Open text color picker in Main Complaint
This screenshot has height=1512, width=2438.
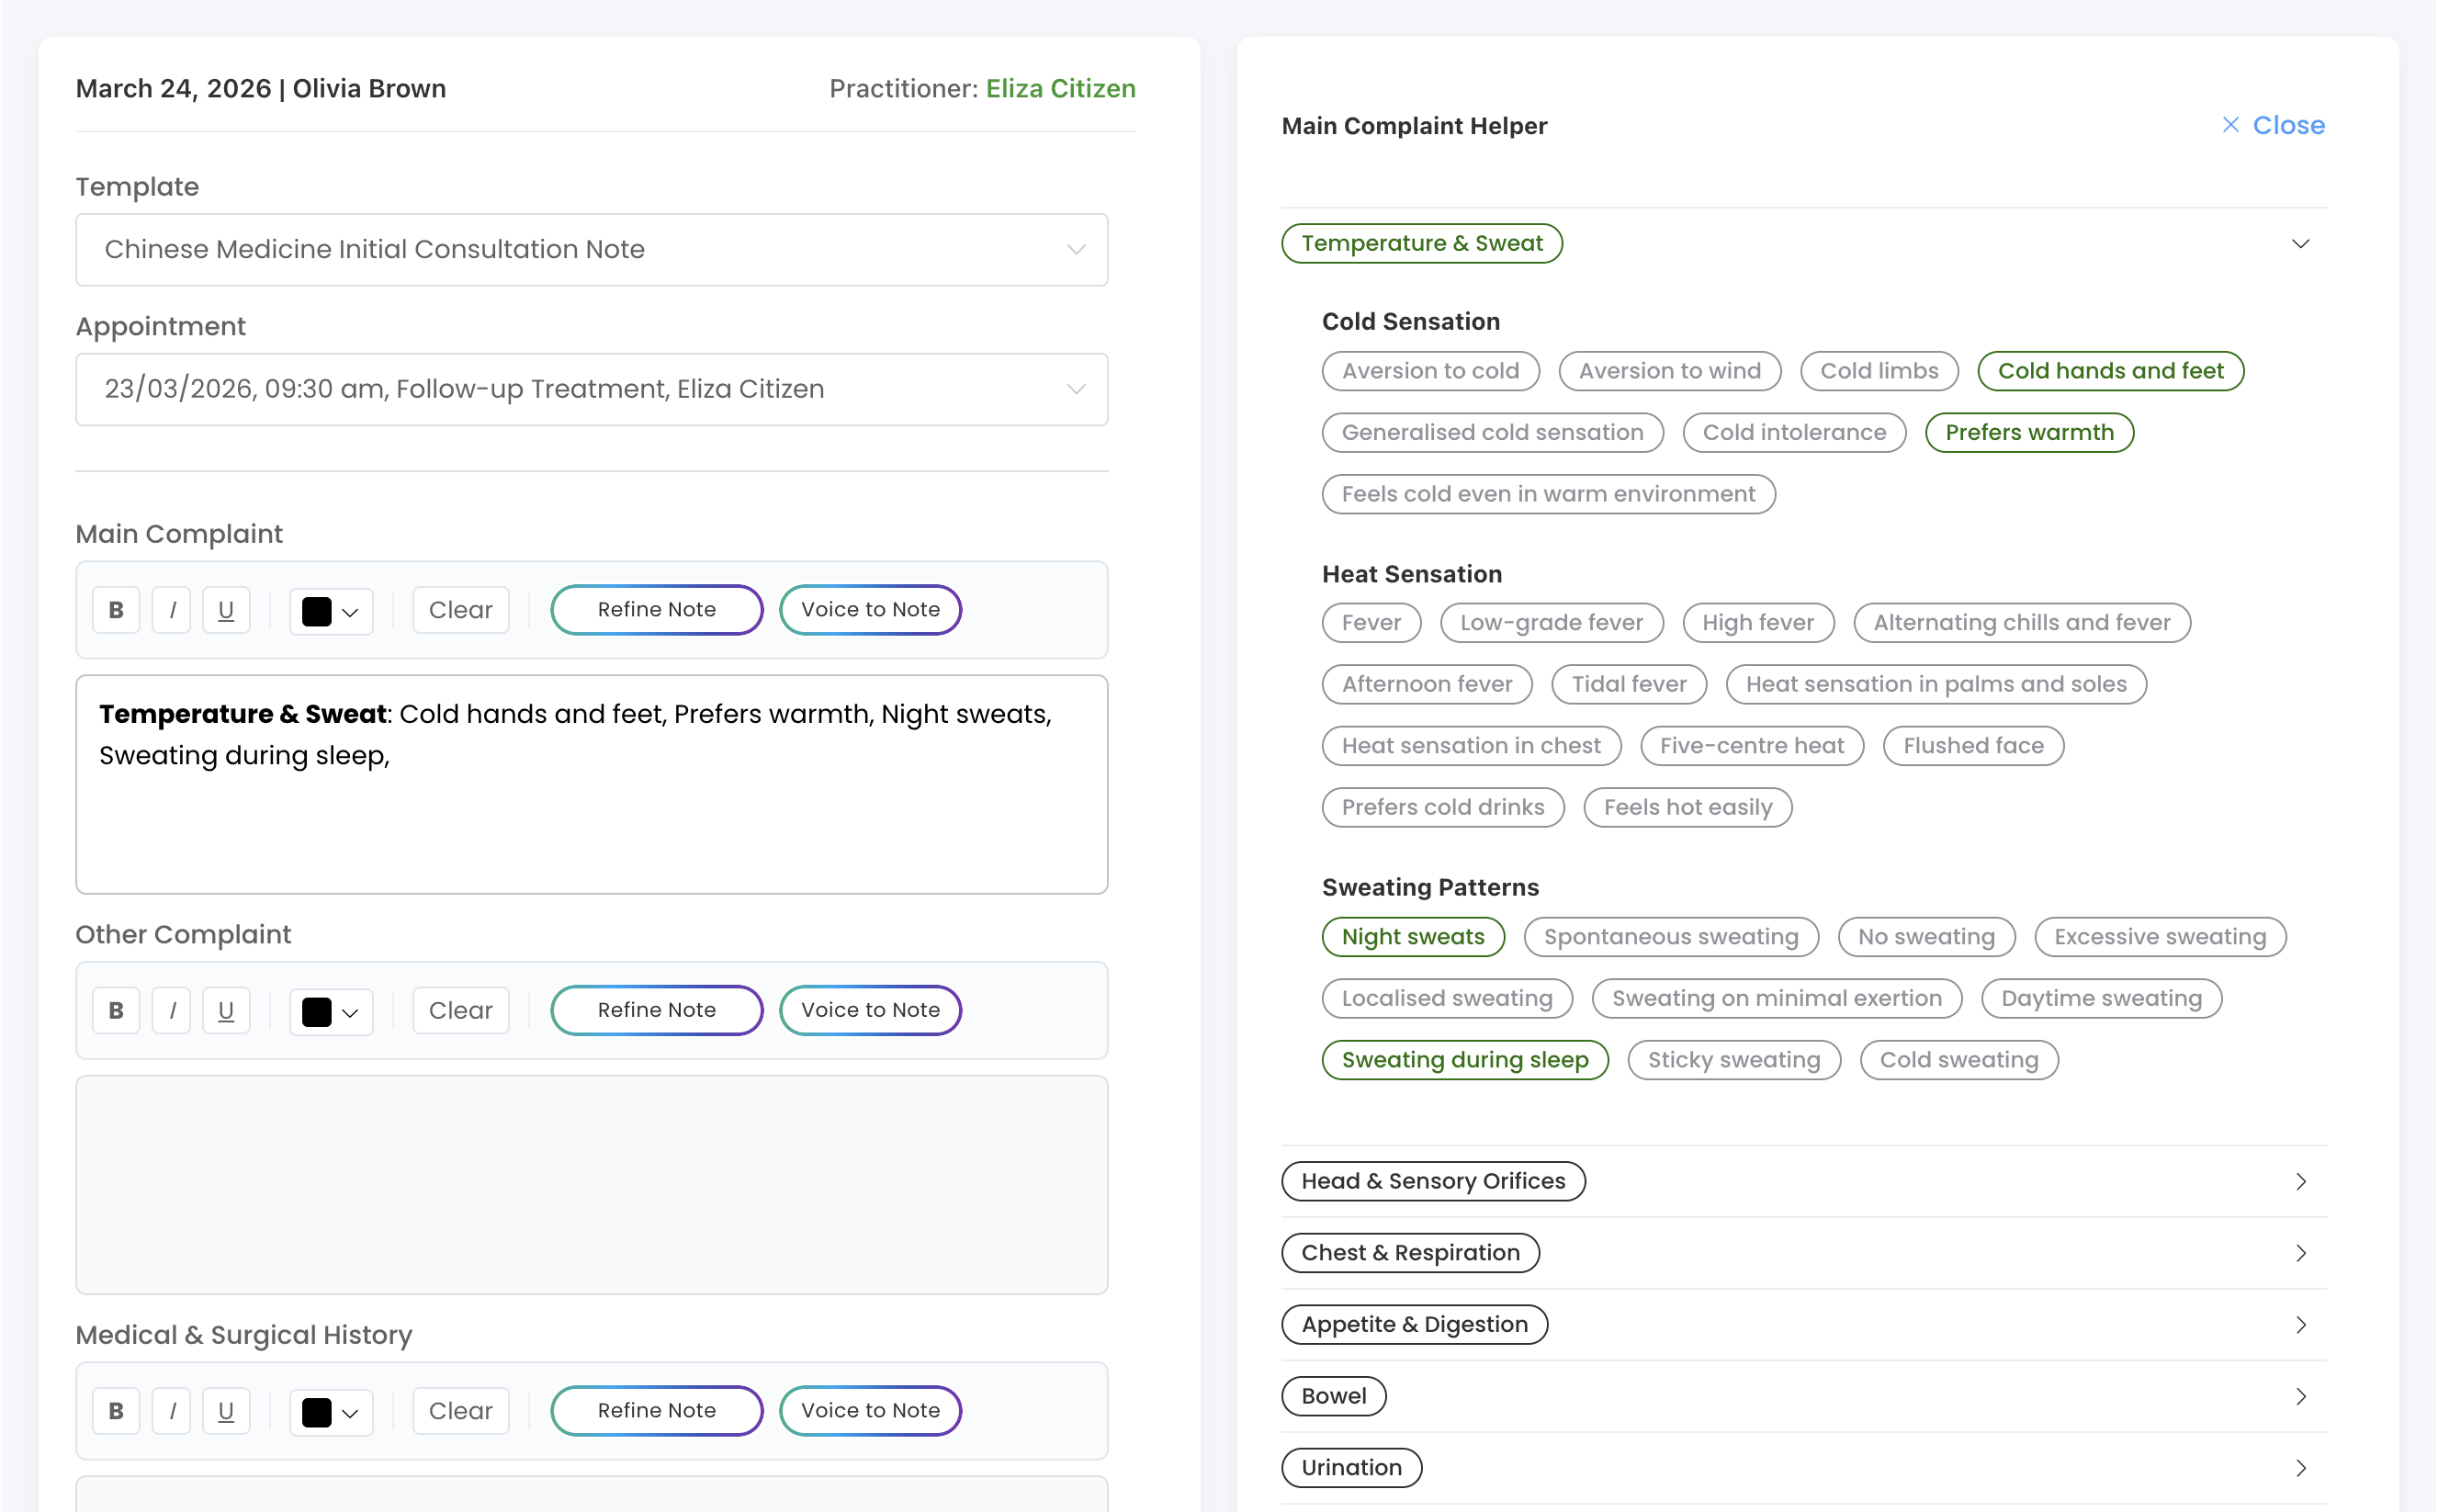pos(331,611)
